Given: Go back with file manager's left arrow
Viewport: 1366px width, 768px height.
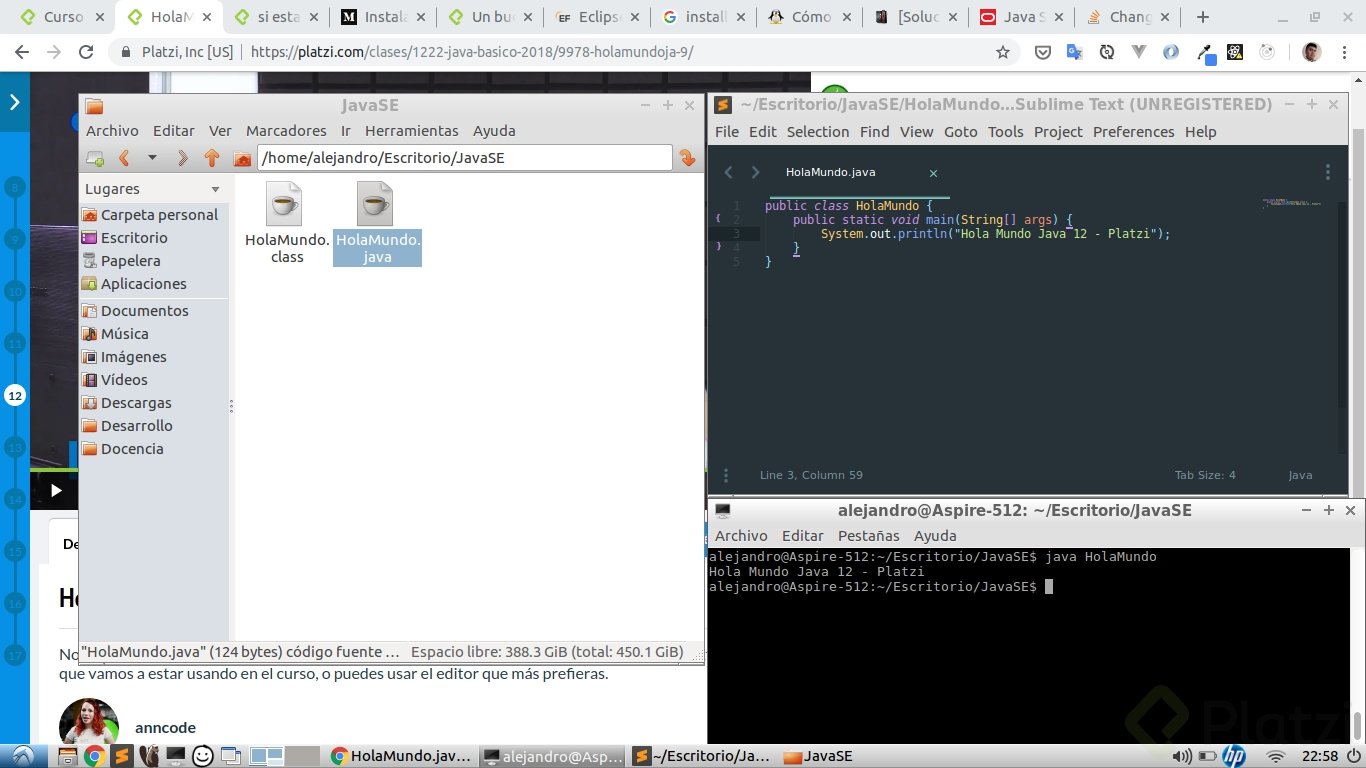Looking at the screenshot, I should click(x=125, y=158).
